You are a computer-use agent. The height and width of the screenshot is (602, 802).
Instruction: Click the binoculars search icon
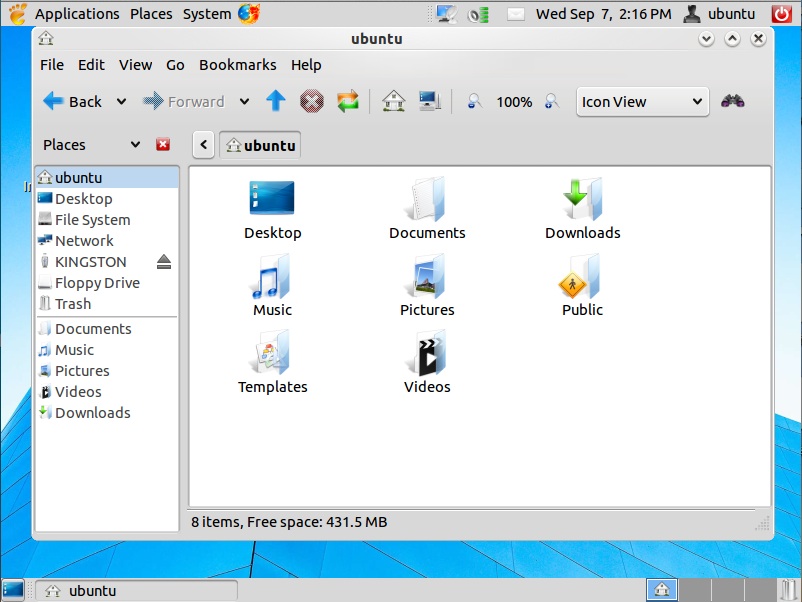point(732,101)
